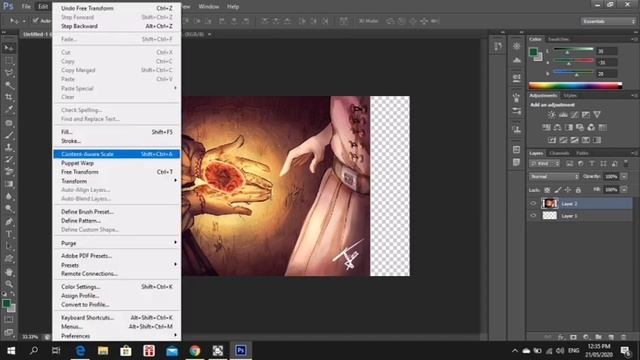This screenshot has height=360, width=640.
Task: Delete layer with the trash icon
Action: (623, 337)
